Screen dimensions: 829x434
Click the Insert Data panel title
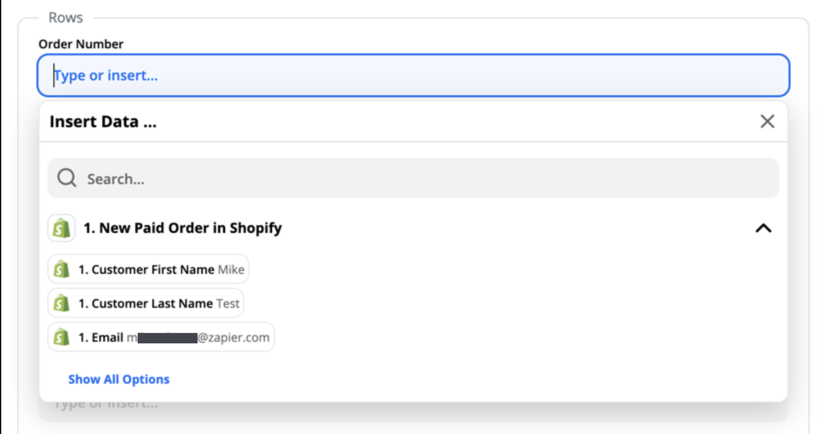coord(103,122)
